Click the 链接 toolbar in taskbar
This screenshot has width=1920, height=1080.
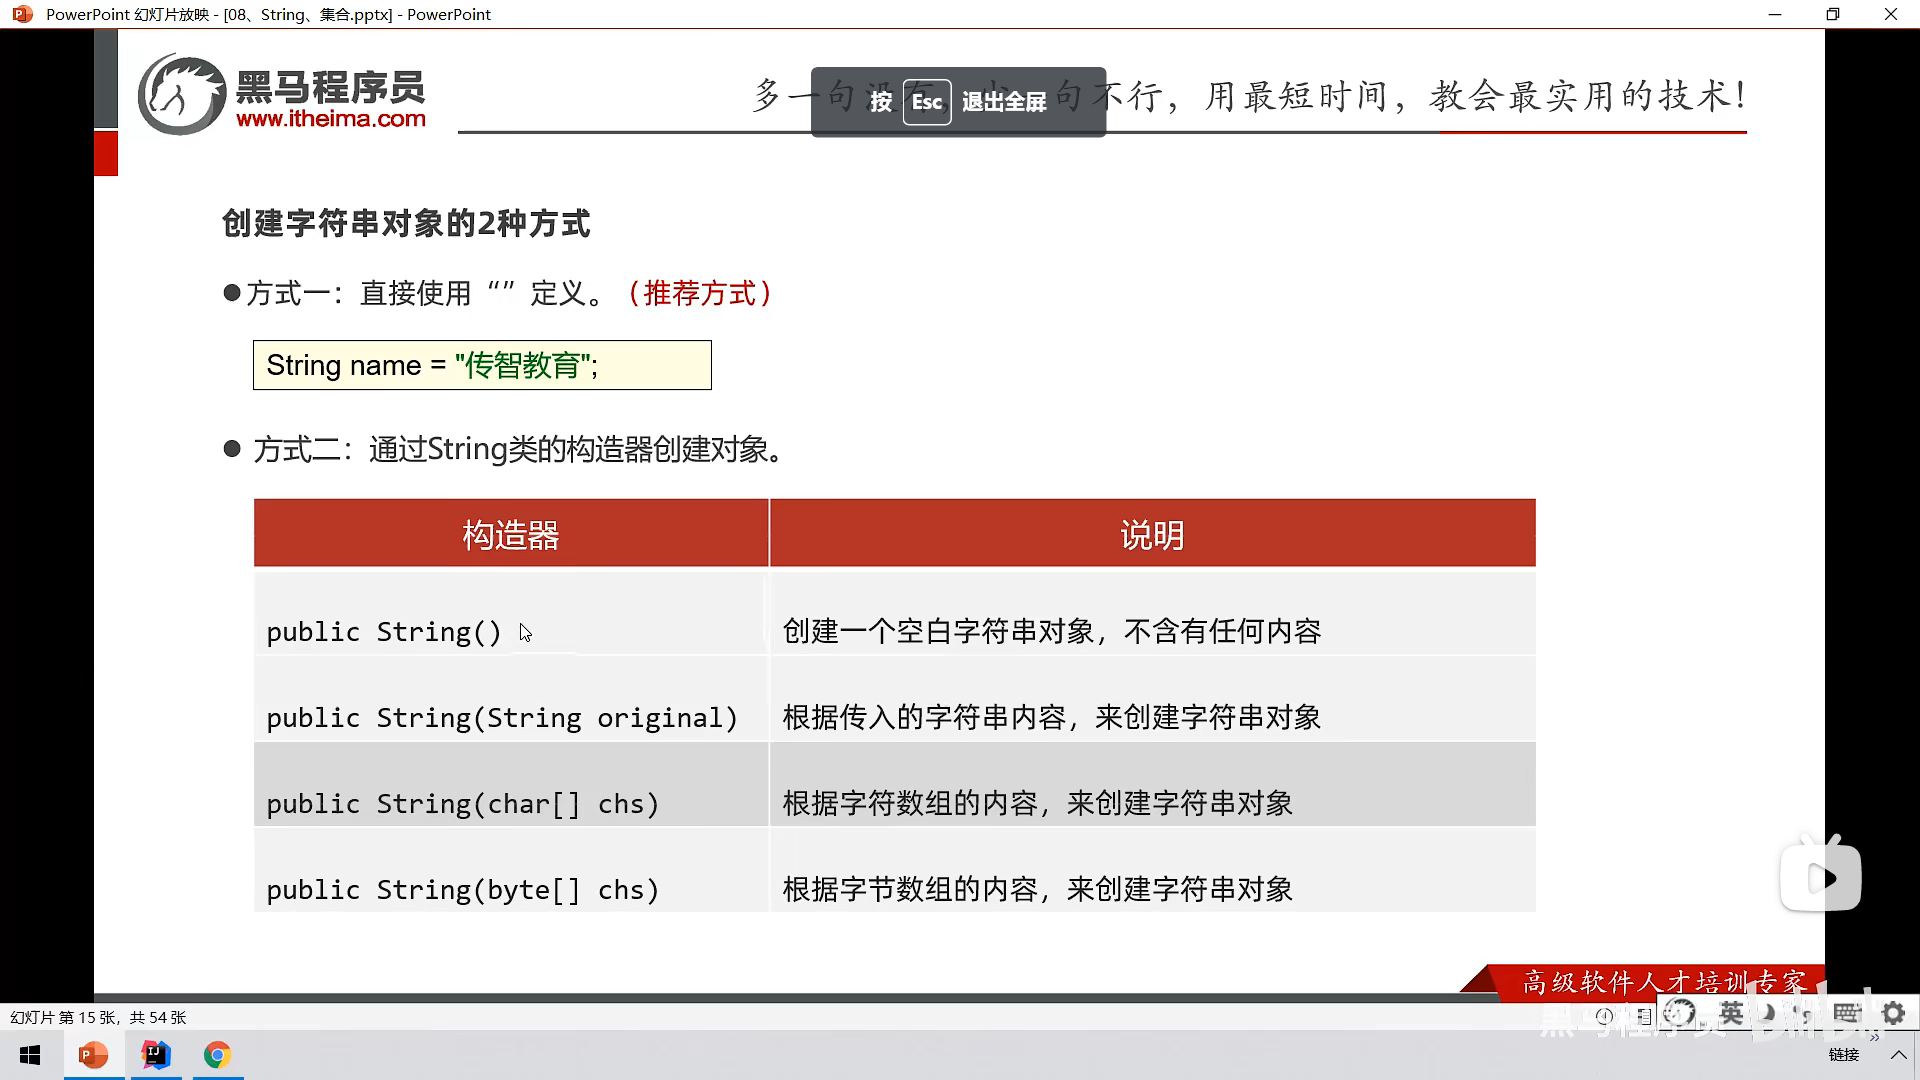[x=1843, y=1055]
